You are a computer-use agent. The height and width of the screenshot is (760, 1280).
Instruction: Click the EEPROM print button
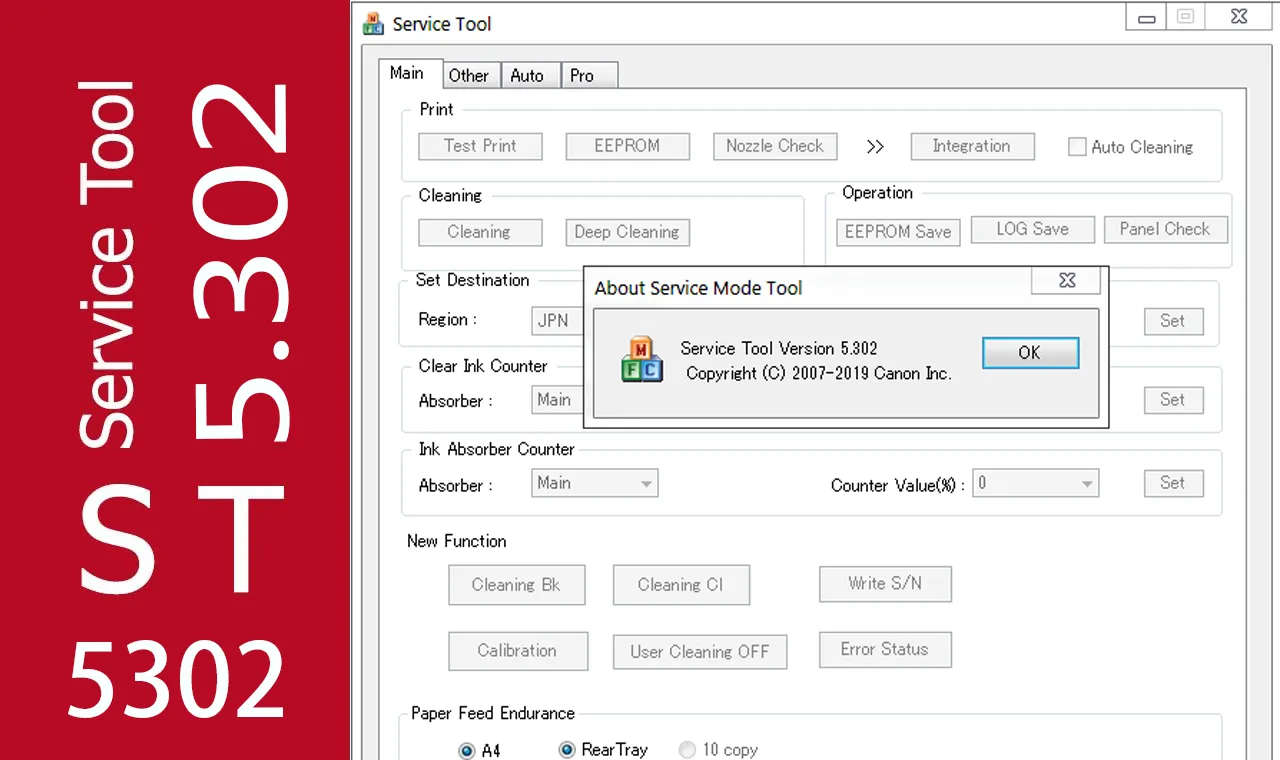click(x=627, y=146)
